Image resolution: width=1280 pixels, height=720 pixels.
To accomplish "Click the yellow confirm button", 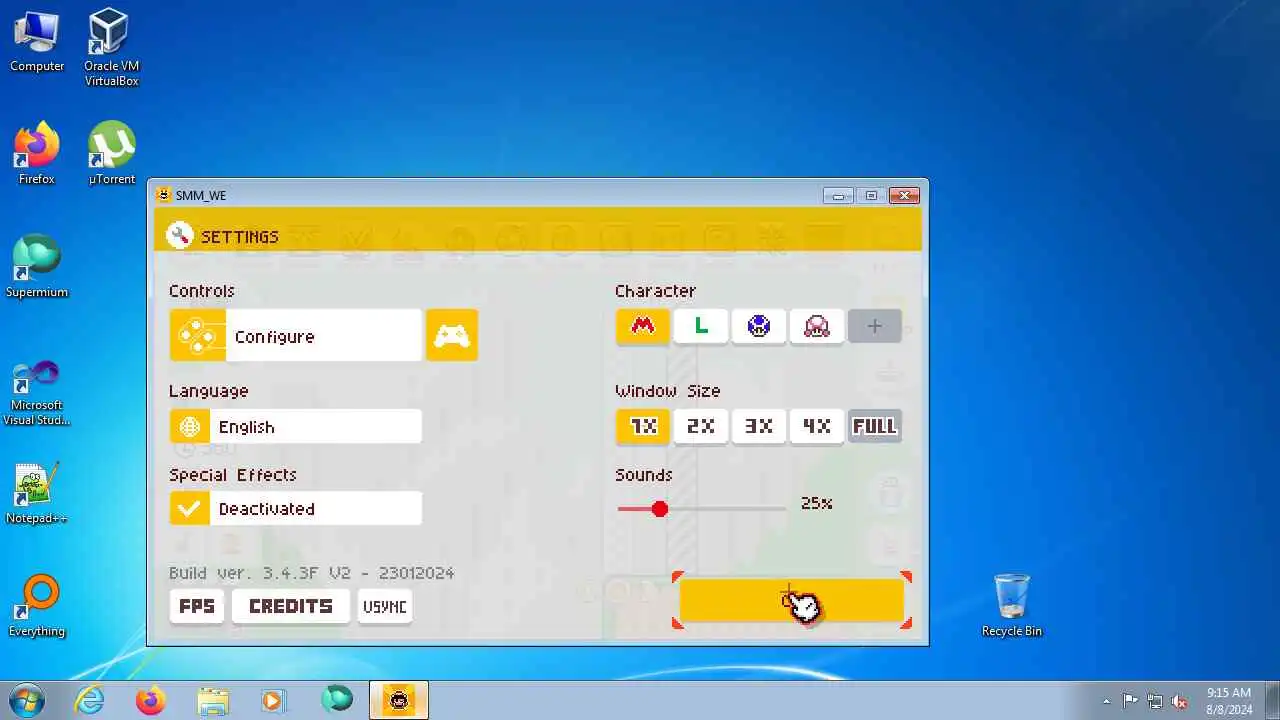I will pos(791,600).
